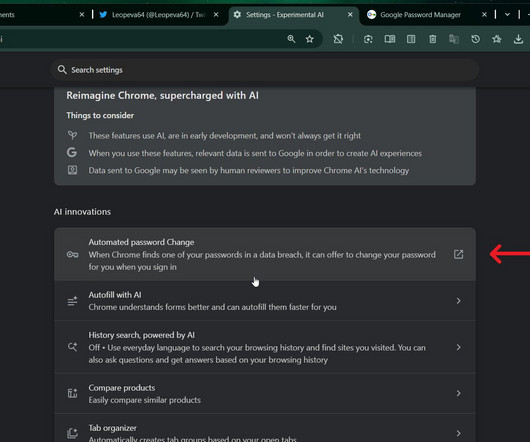Open the Downloads arrow icon
This screenshot has width=530, height=442.
click(518, 39)
